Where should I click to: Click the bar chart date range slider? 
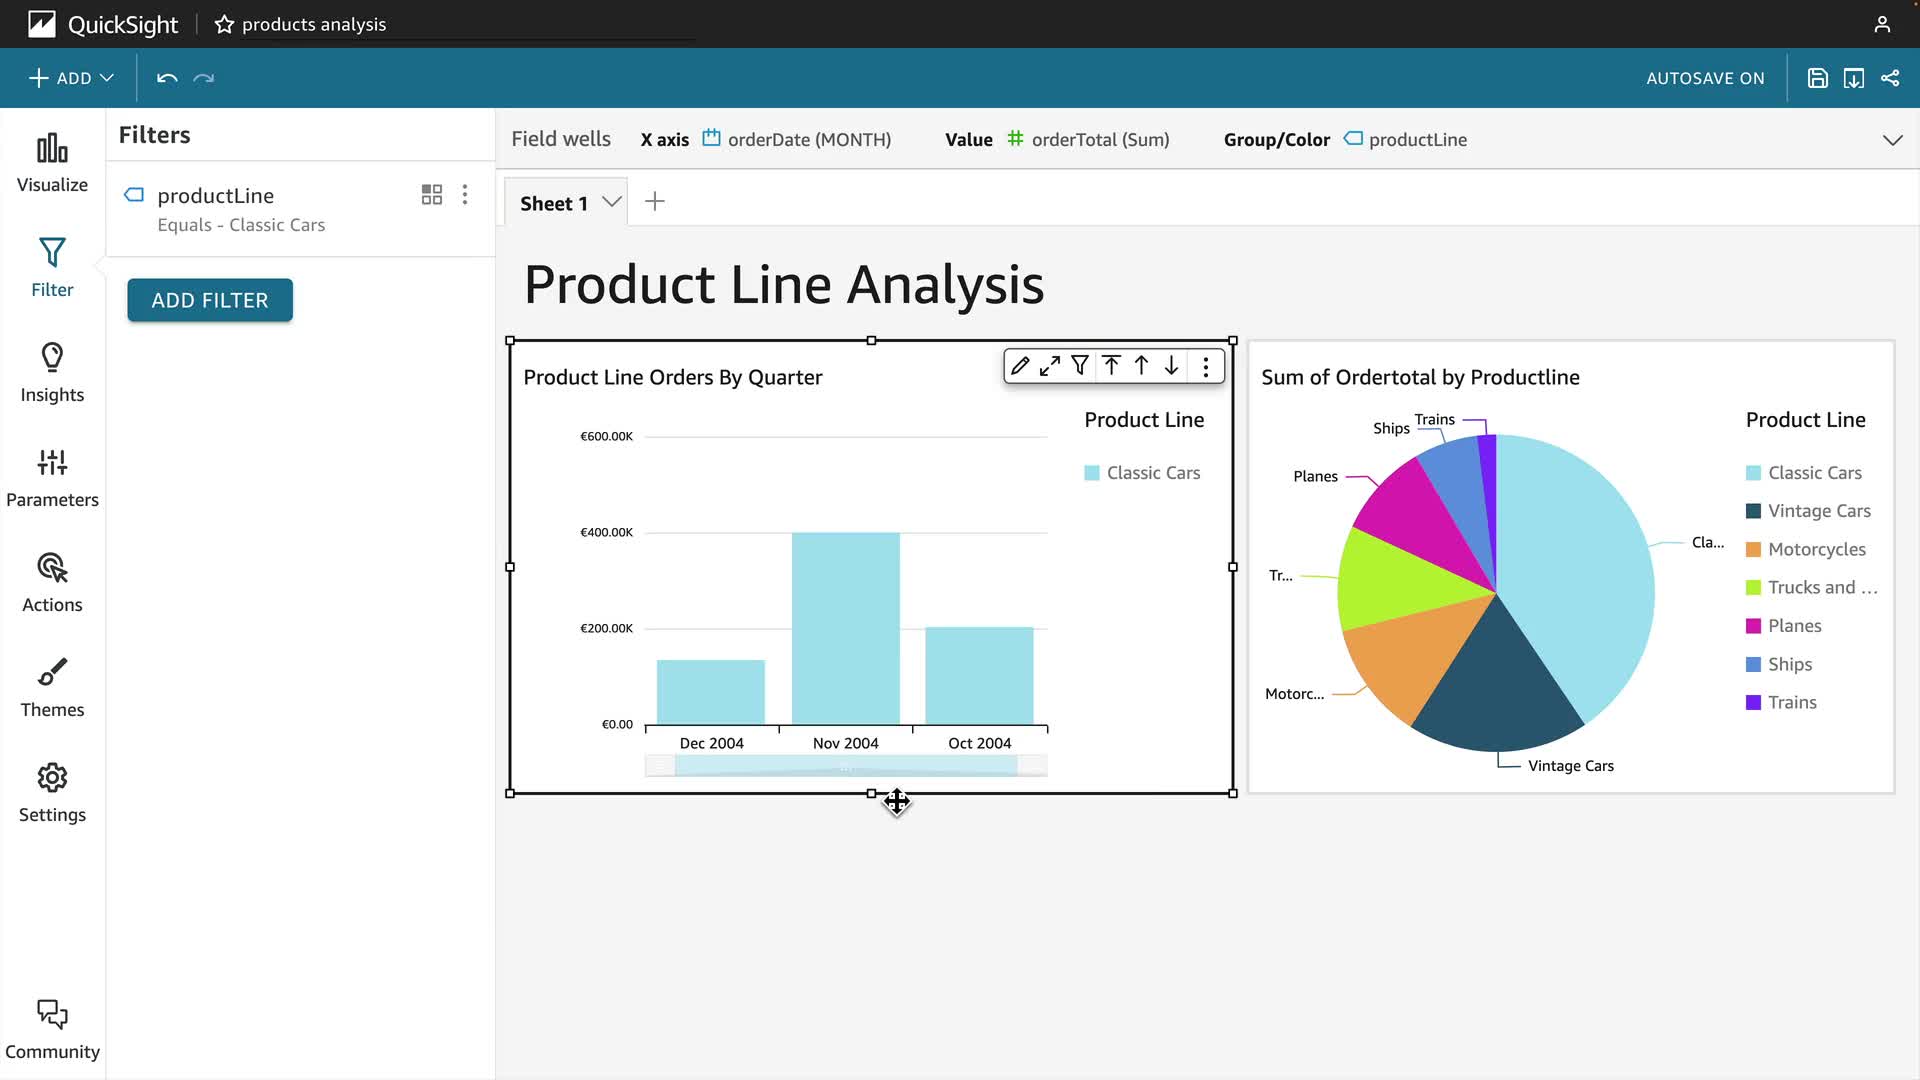point(846,766)
